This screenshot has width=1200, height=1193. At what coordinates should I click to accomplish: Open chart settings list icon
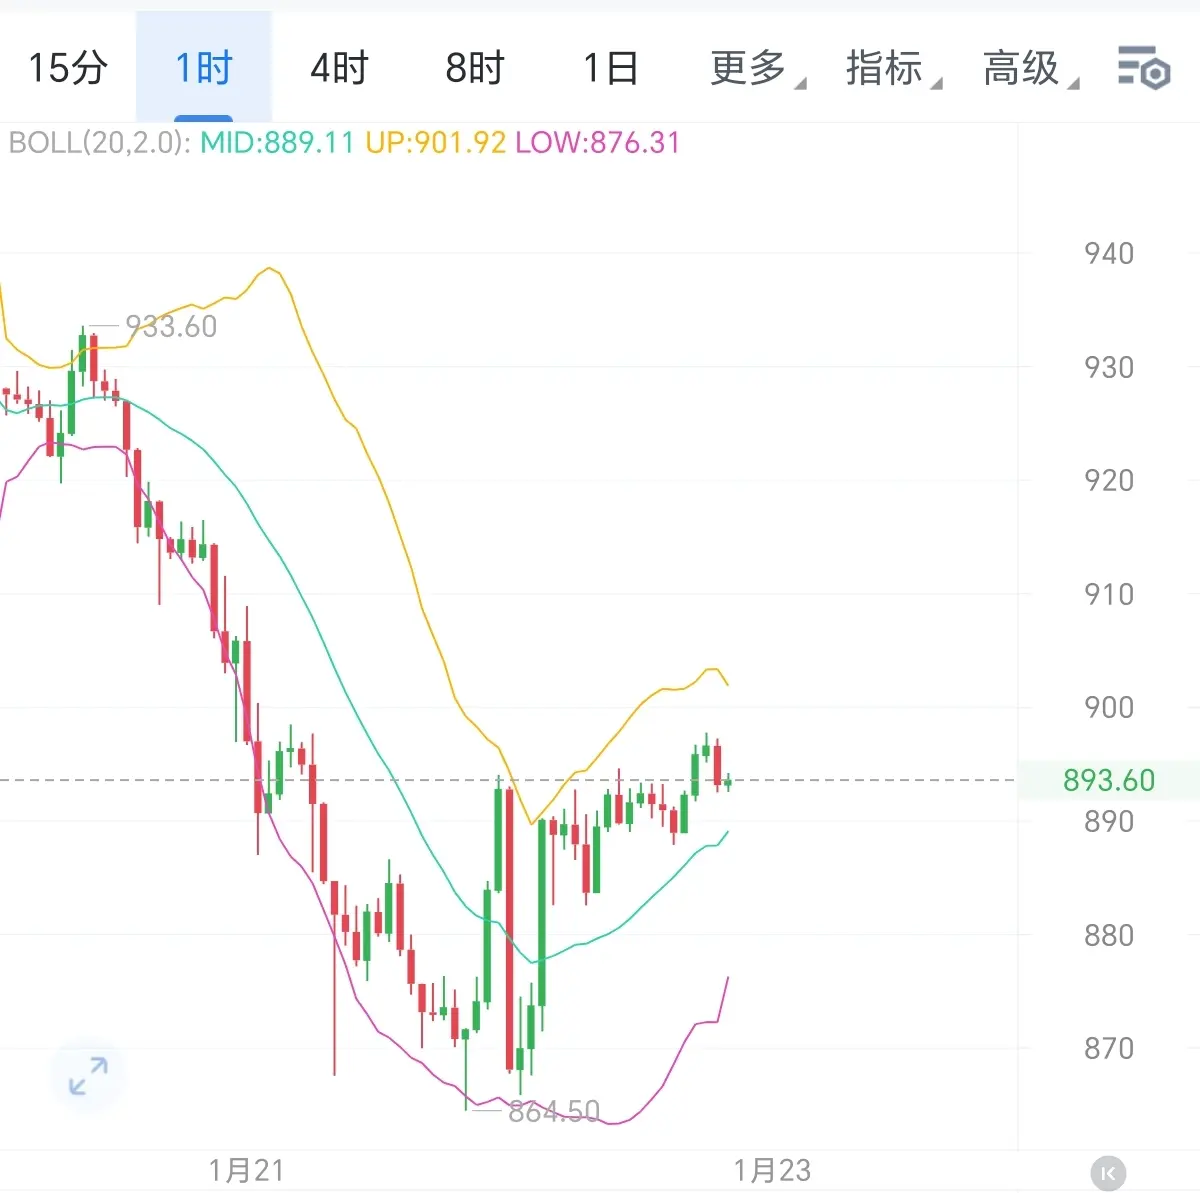coord(1143,68)
